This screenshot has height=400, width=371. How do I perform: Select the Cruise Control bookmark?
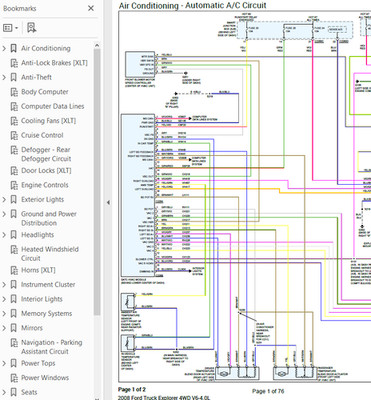click(x=42, y=135)
